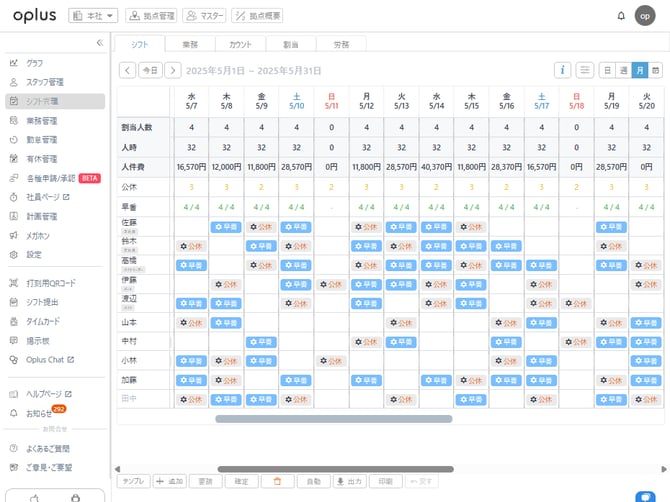
Task: Click the 出力 export button
Action: 350,482
